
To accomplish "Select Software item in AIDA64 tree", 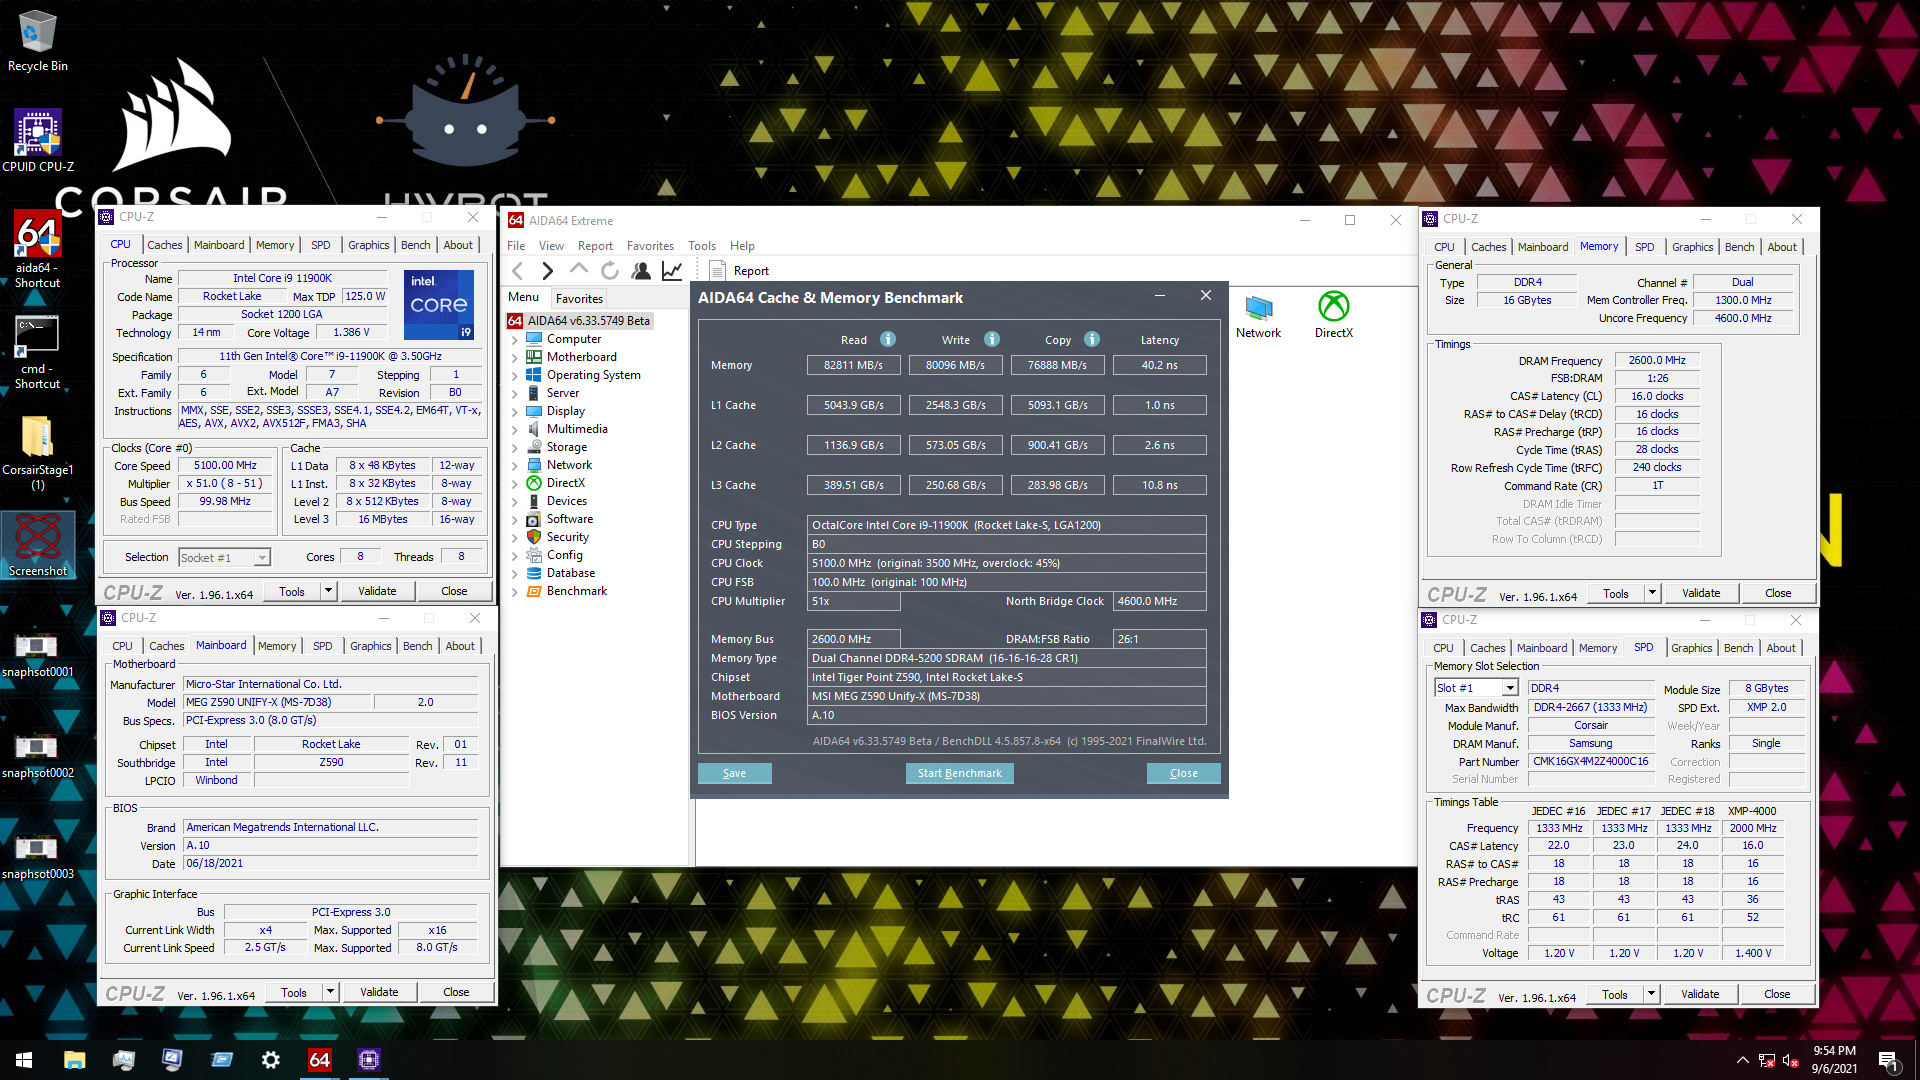I will pyautogui.click(x=570, y=519).
